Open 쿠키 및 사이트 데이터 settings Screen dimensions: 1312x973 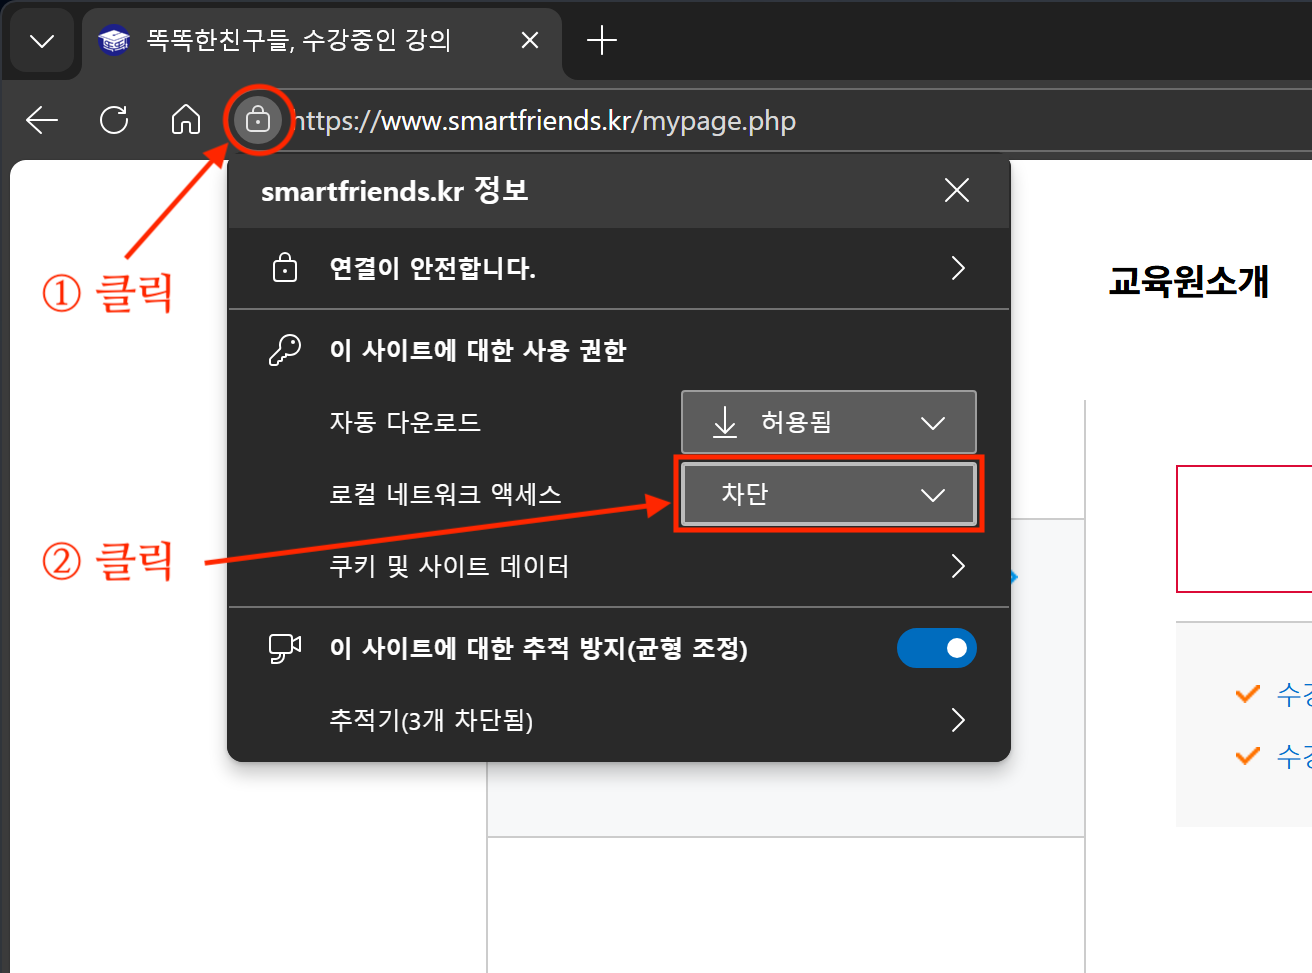point(957,566)
